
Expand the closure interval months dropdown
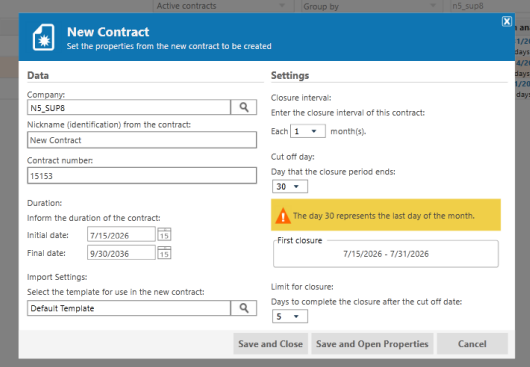coord(308,131)
